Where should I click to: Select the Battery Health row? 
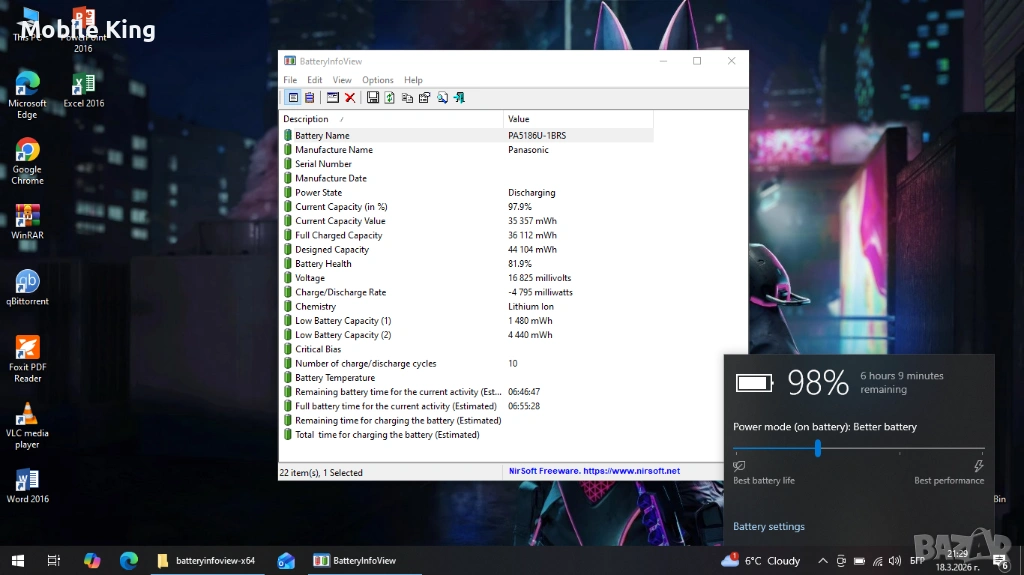[x=323, y=264]
